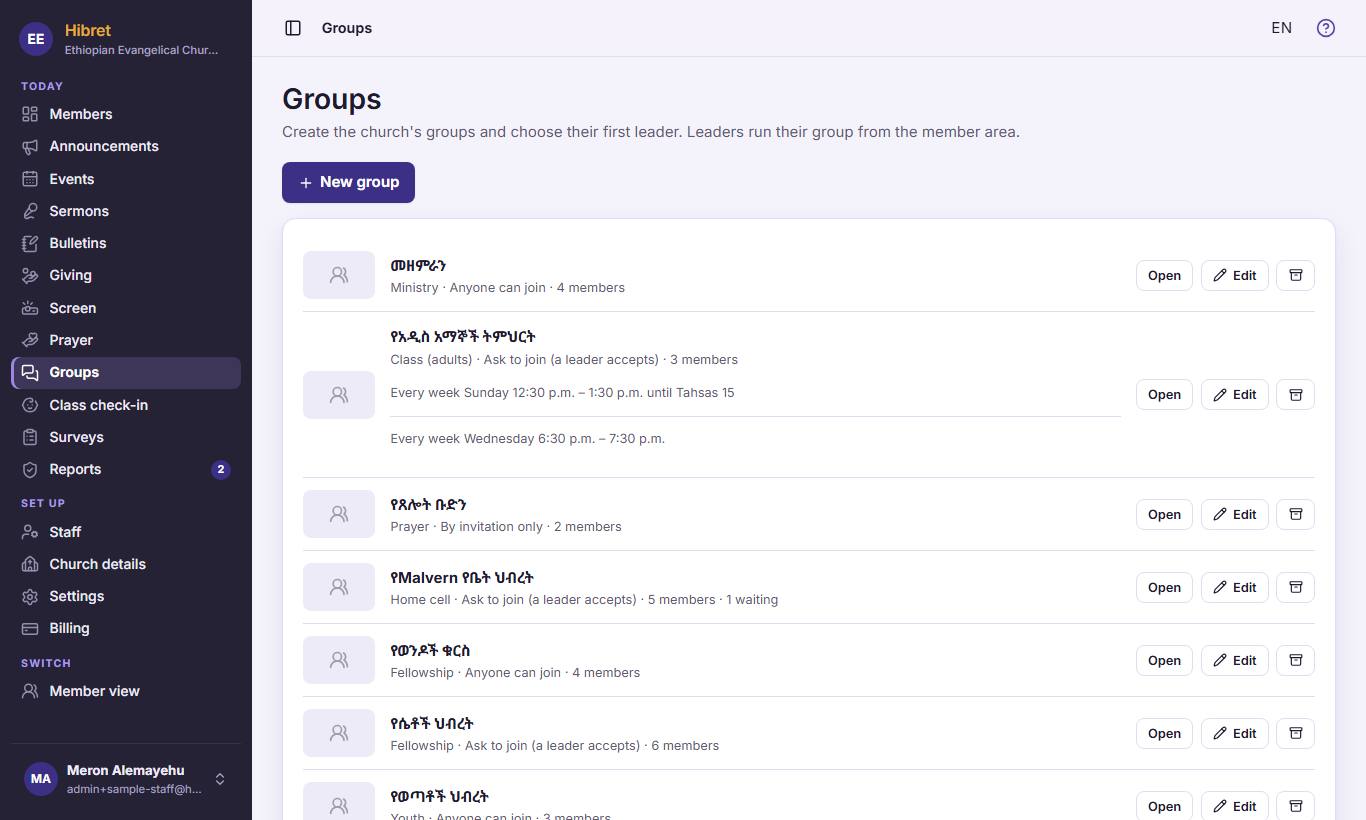Edit the የሴቶች ህብረት group
This screenshot has height=820, width=1366.
(x=1235, y=733)
